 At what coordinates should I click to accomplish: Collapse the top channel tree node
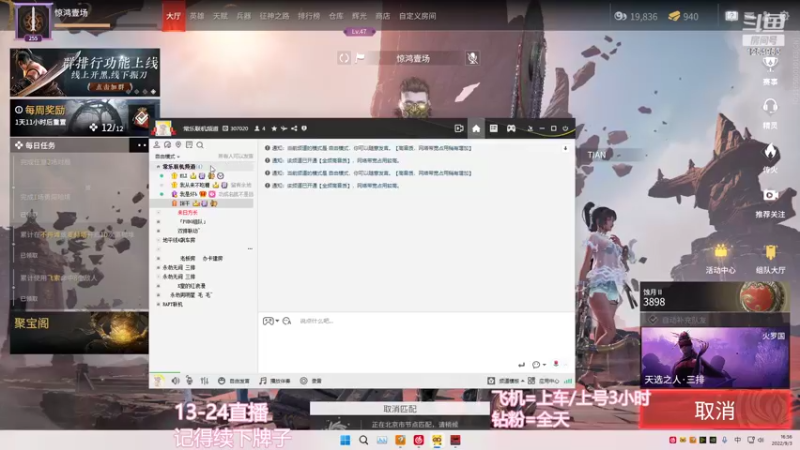click(x=158, y=167)
